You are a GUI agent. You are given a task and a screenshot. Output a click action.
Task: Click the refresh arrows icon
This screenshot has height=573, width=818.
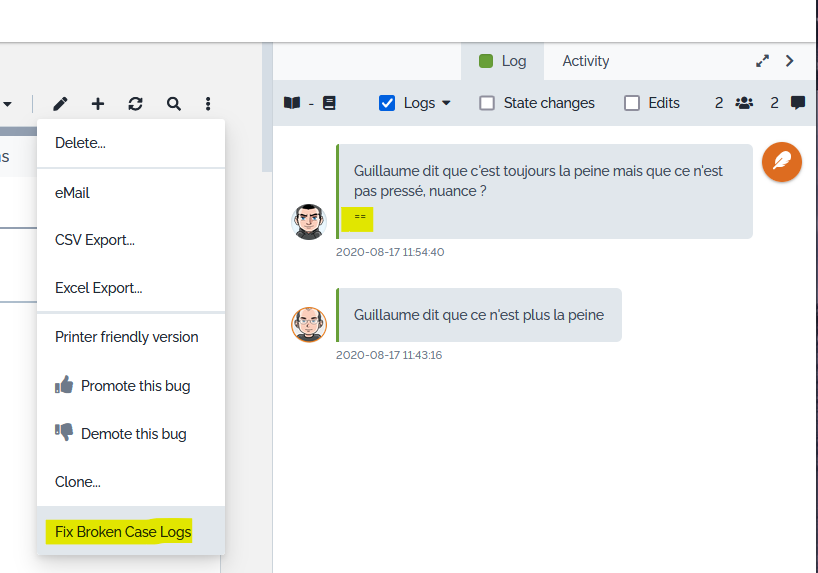[x=135, y=104]
